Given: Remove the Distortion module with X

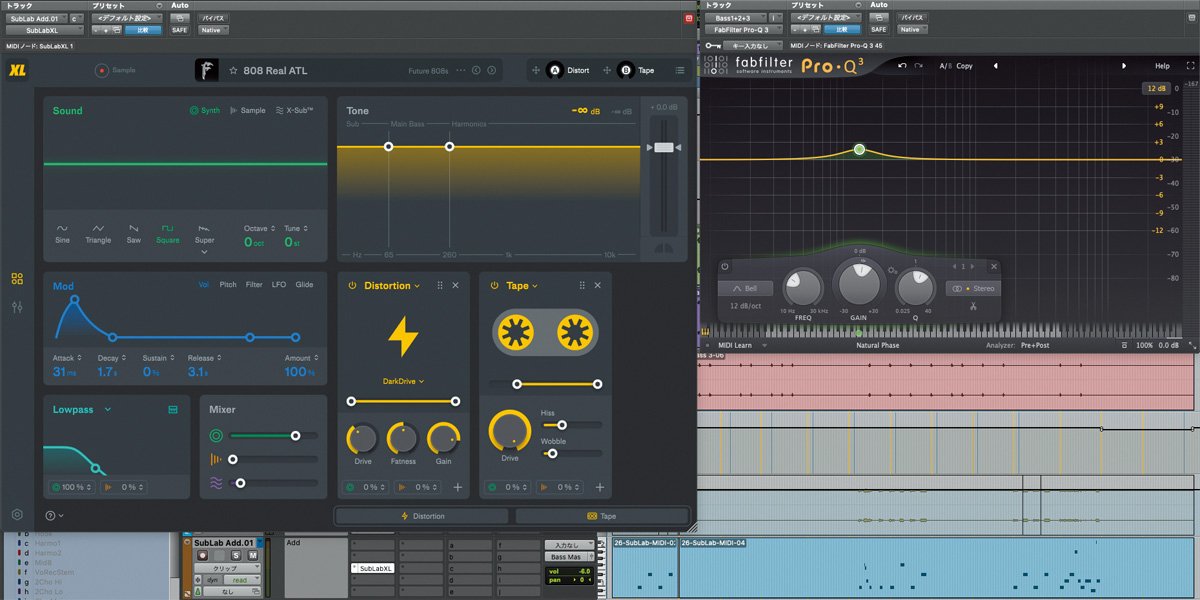Looking at the screenshot, I should point(456,286).
